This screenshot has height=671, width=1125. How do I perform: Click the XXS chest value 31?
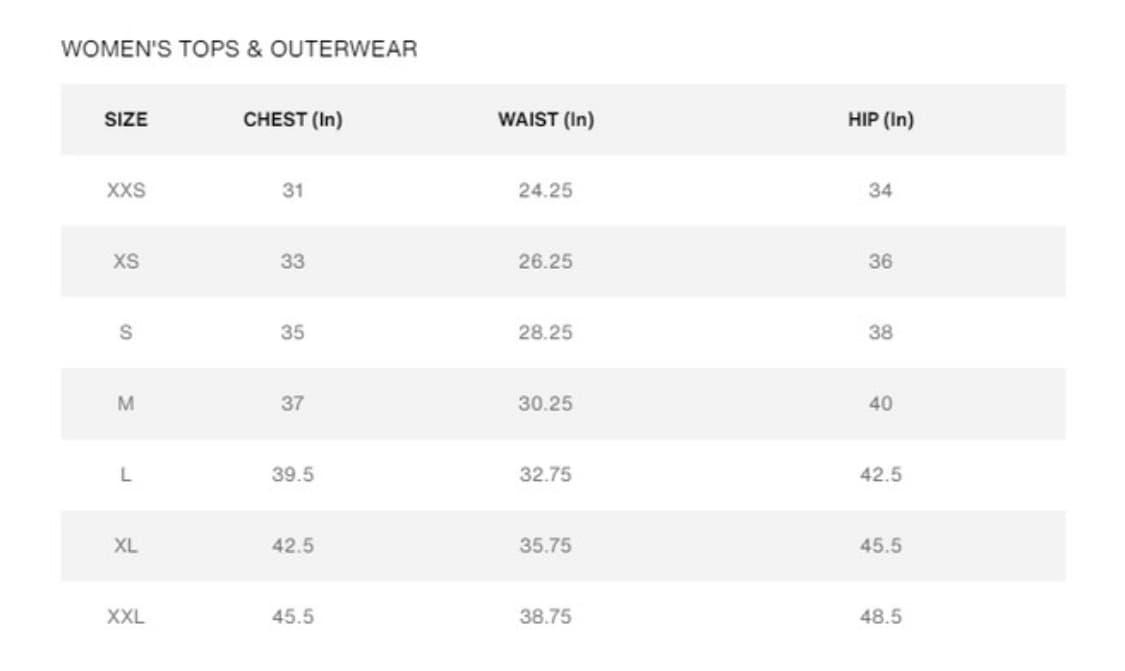coord(292,190)
